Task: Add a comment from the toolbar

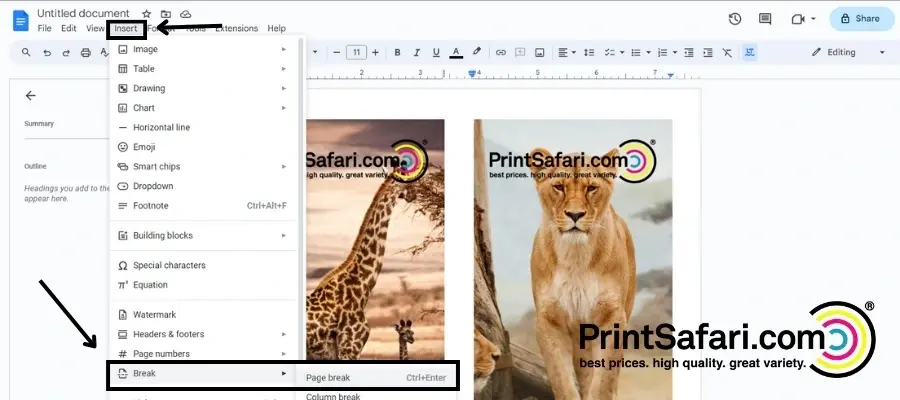Action: [x=520, y=52]
